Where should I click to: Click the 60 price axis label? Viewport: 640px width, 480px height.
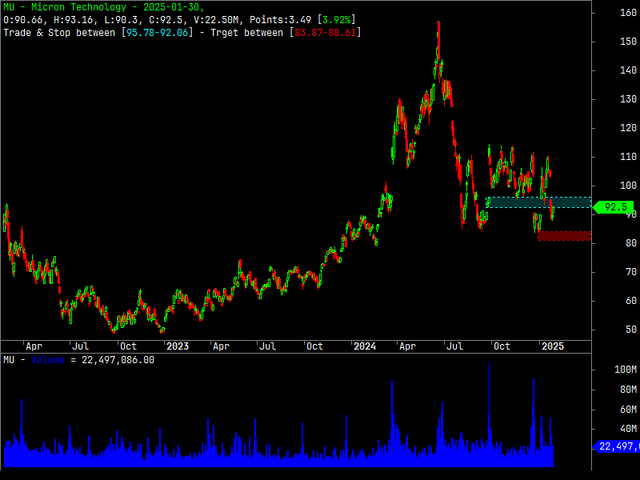coord(631,301)
